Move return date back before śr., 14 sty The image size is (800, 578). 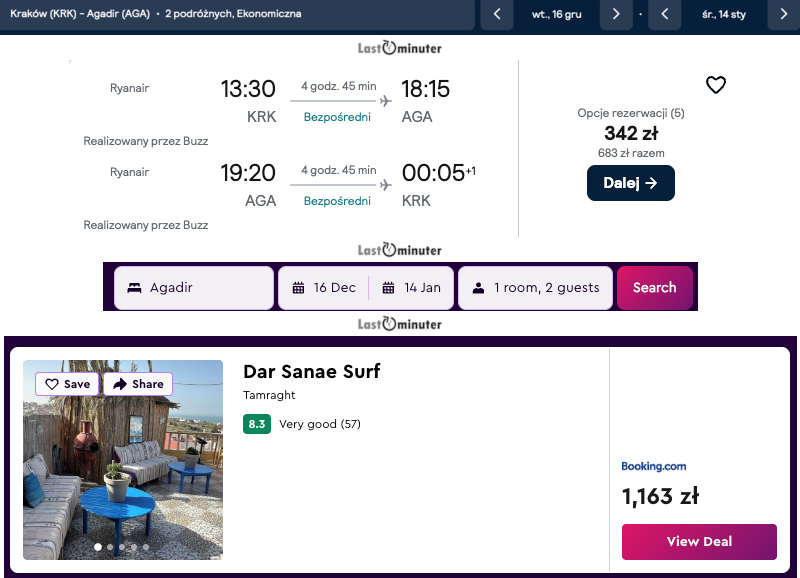(665, 15)
